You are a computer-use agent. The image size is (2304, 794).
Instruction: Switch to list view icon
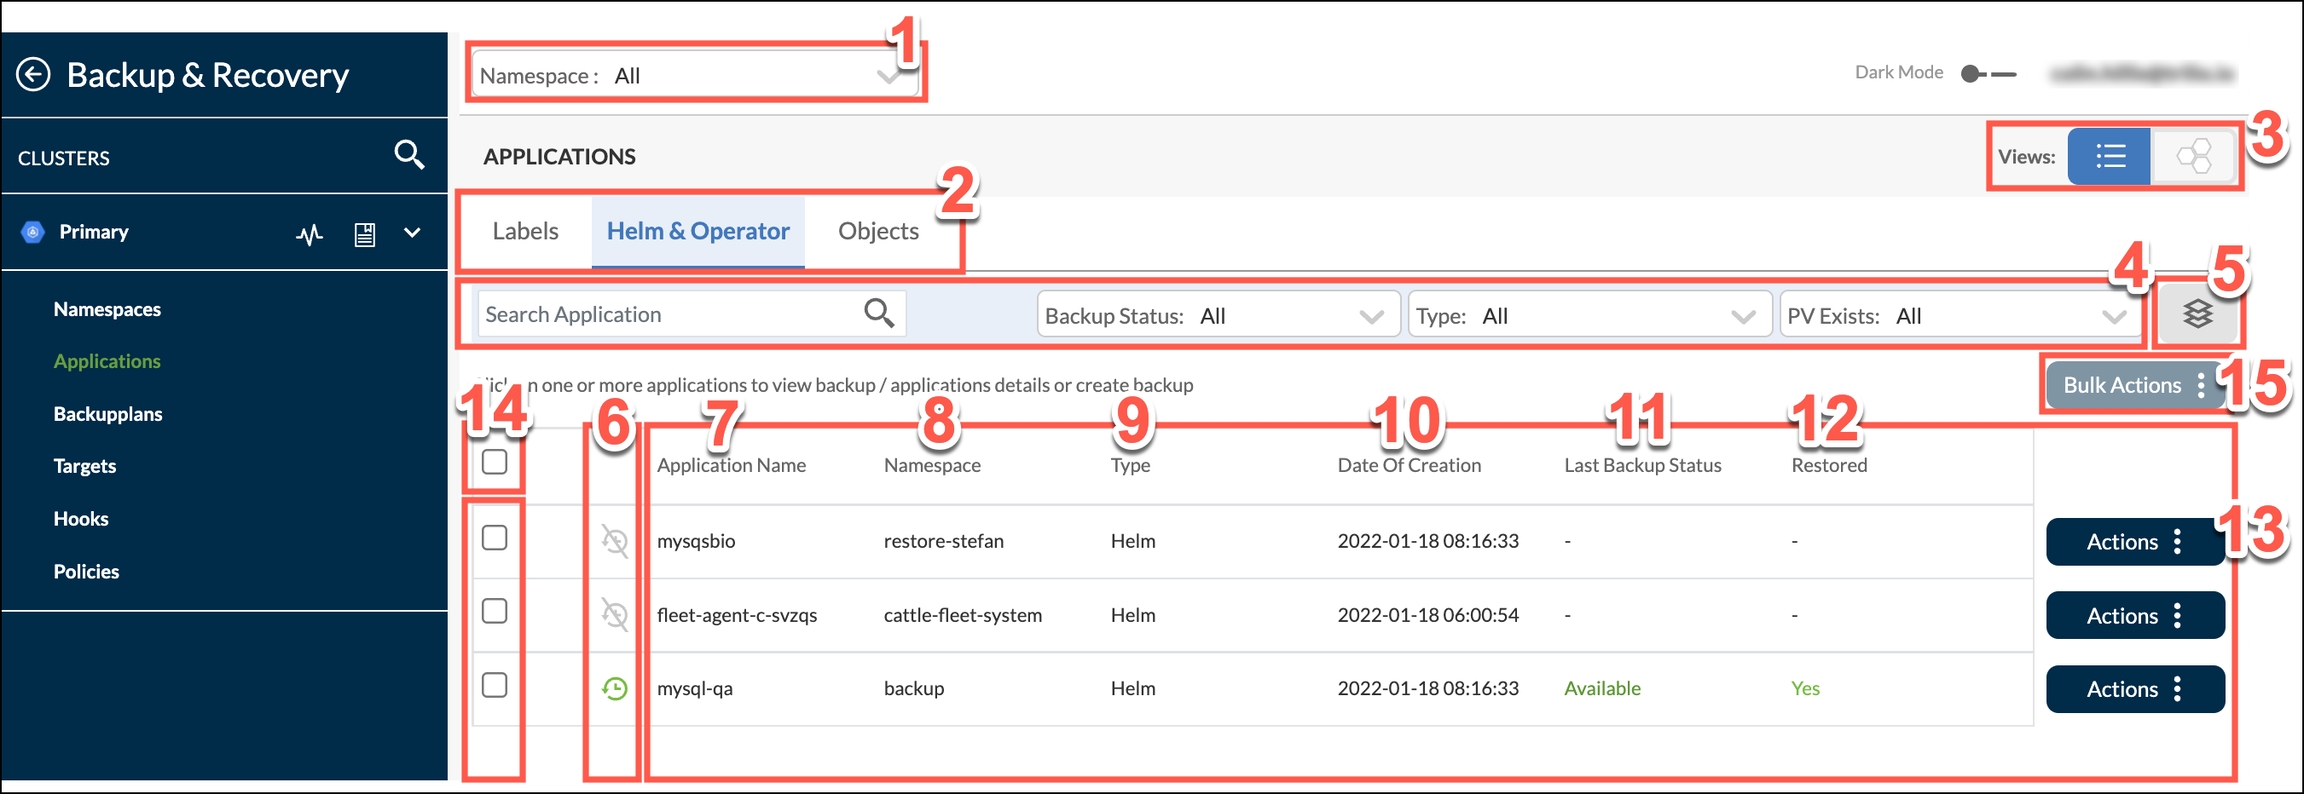(2109, 157)
